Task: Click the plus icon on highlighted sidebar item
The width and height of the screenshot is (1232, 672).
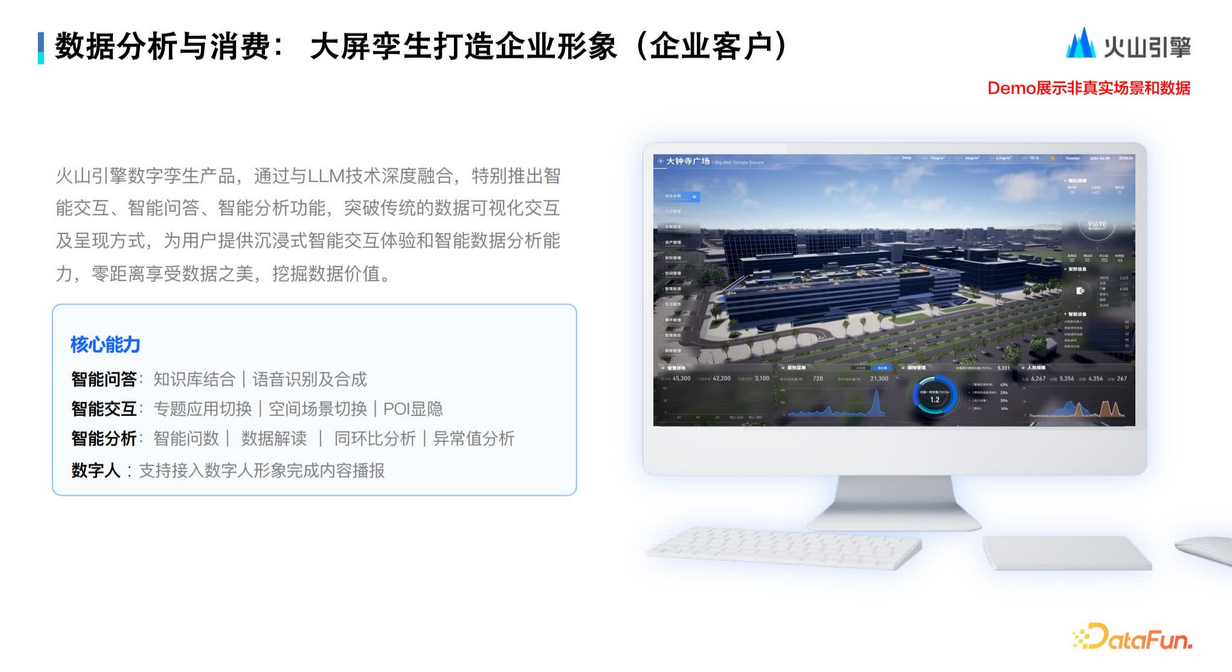Action: point(694,197)
